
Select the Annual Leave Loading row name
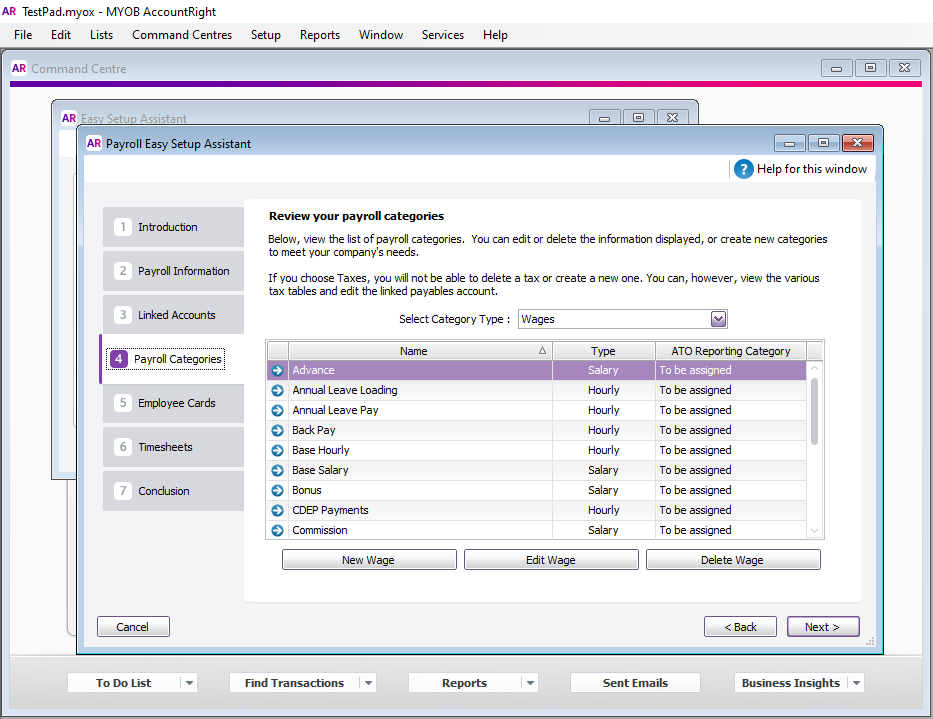(x=345, y=390)
